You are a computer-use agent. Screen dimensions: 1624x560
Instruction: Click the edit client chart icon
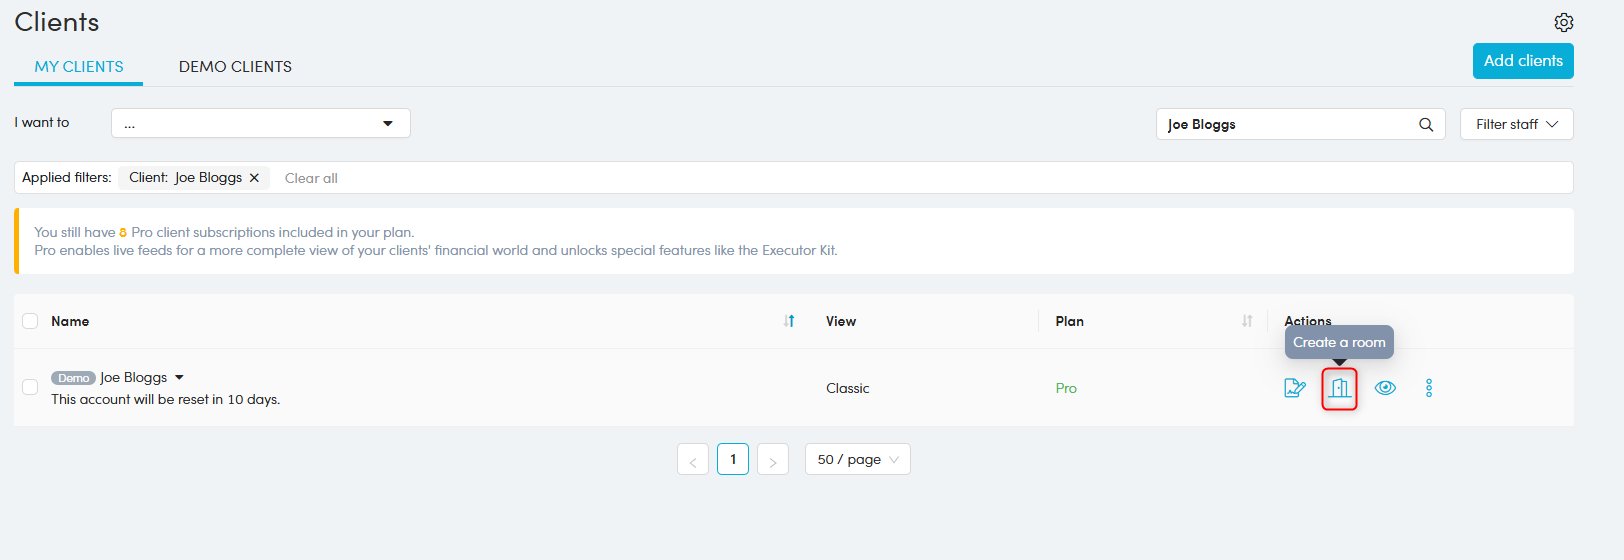point(1295,388)
